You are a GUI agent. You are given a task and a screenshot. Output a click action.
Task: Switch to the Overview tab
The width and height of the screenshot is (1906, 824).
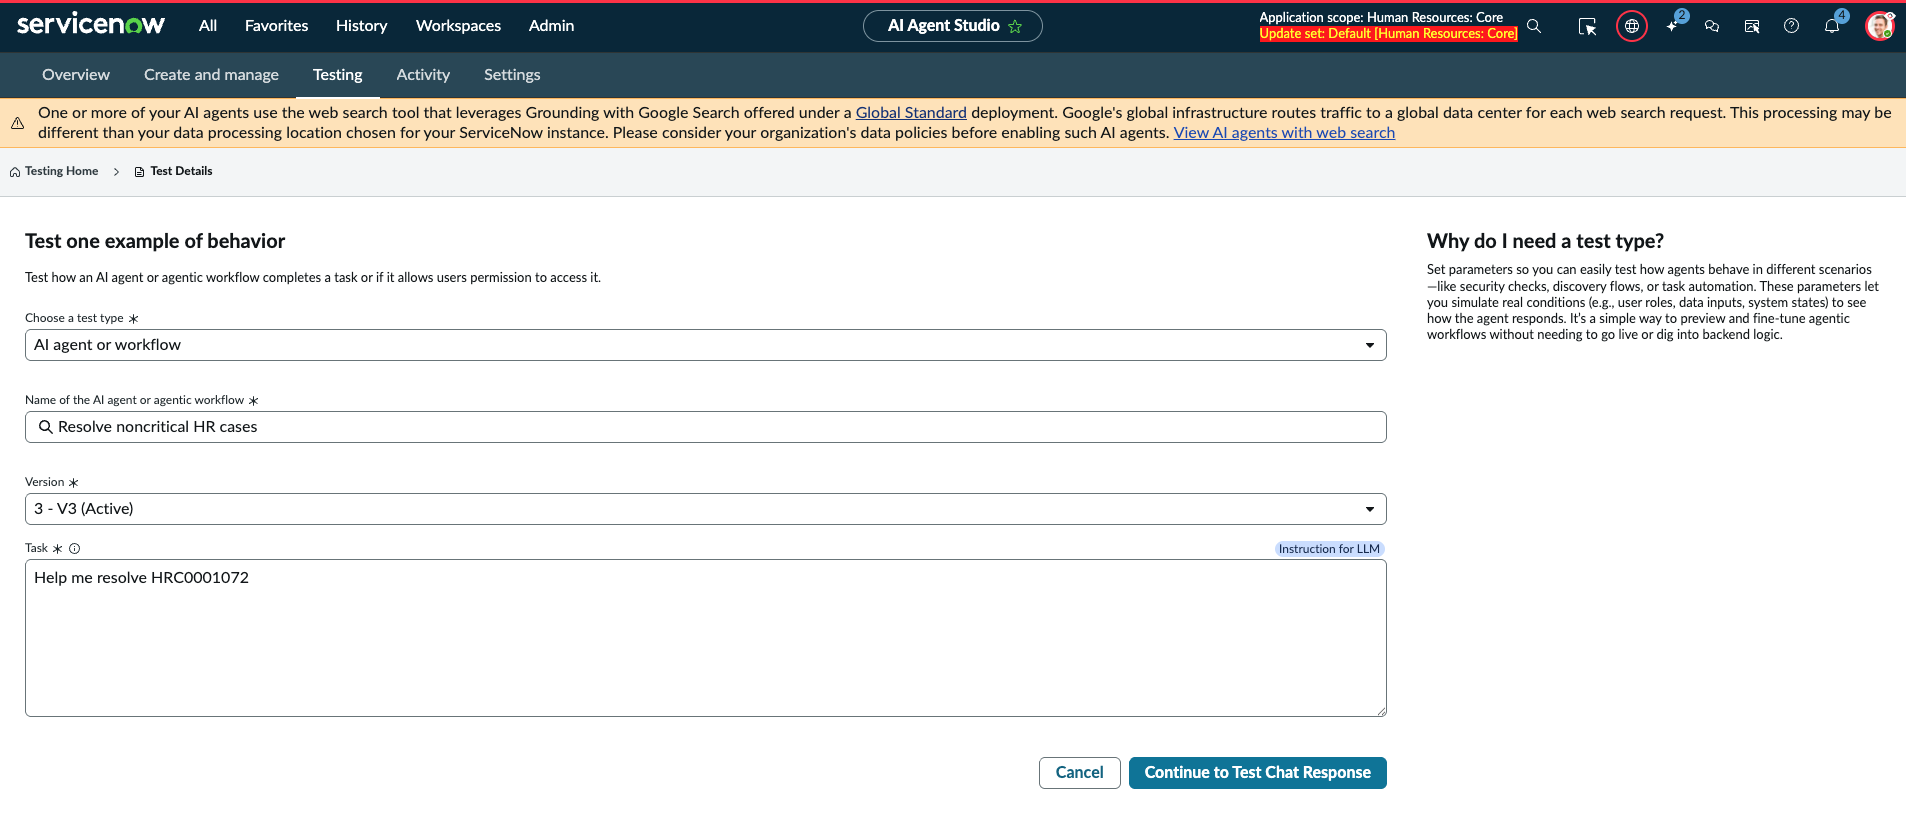tap(76, 75)
